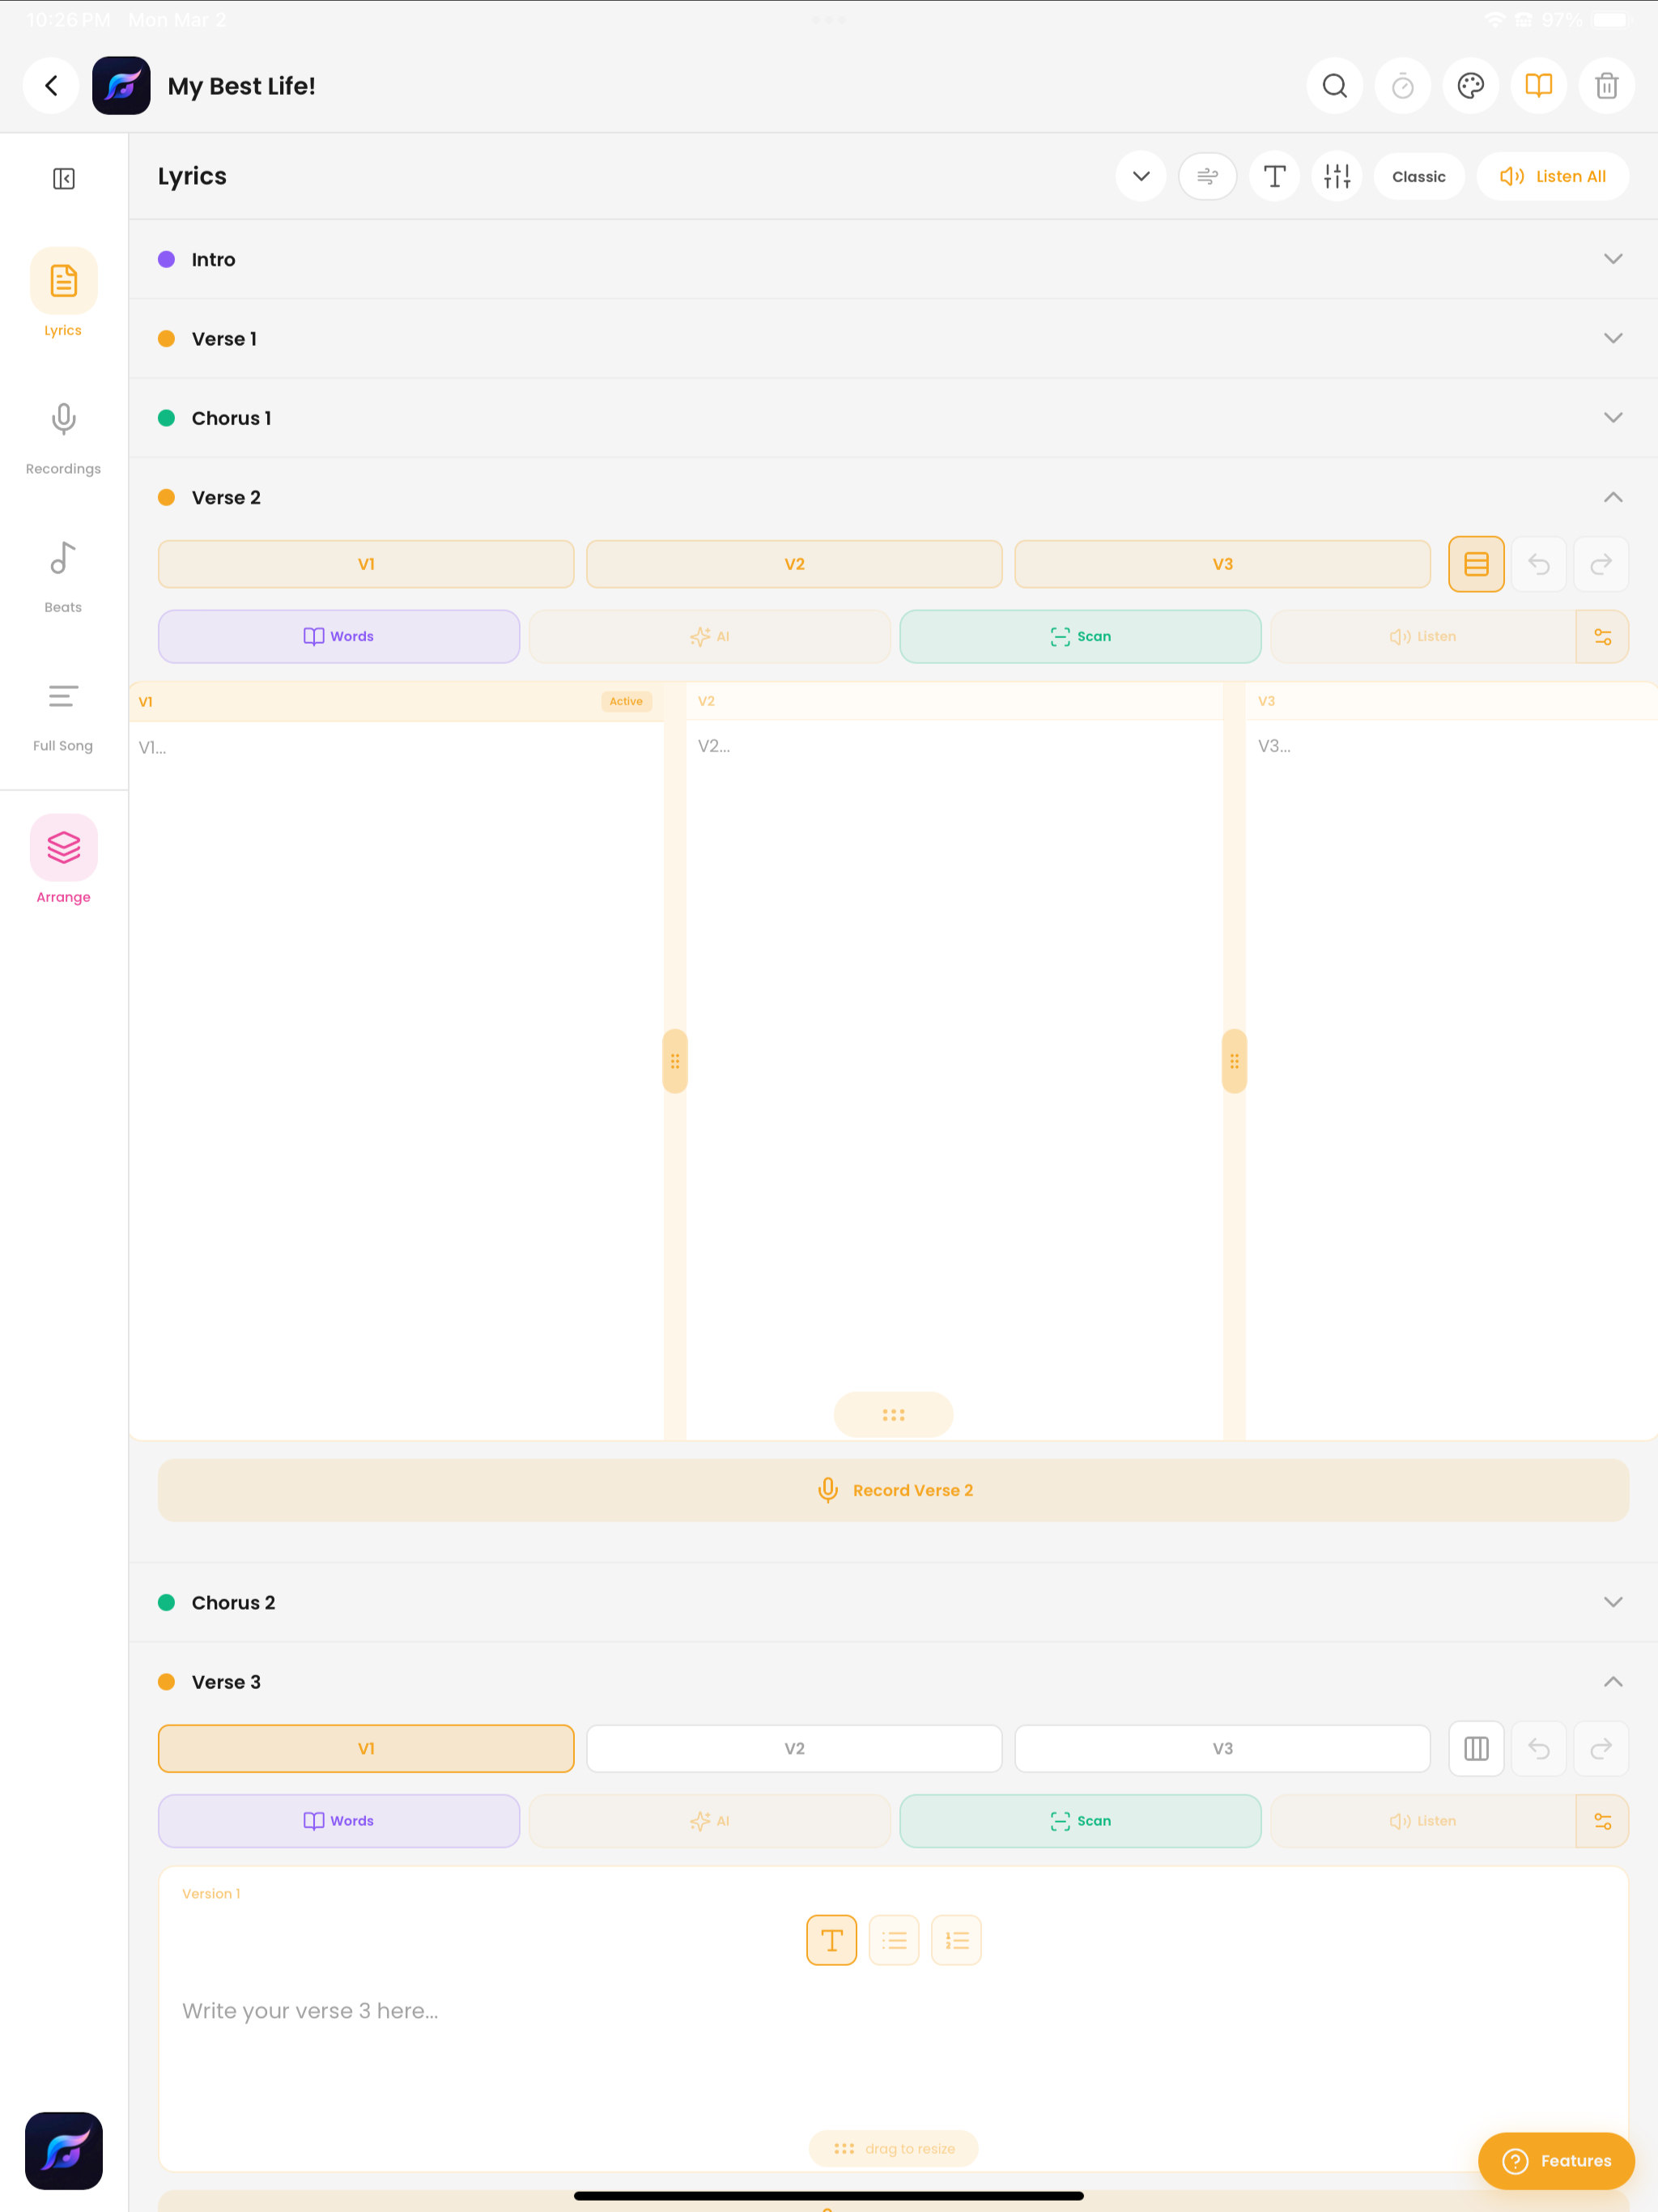The height and width of the screenshot is (2212, 1658).
Task: Play all lyrics with Listen All
Action: tap(1552, 176)
